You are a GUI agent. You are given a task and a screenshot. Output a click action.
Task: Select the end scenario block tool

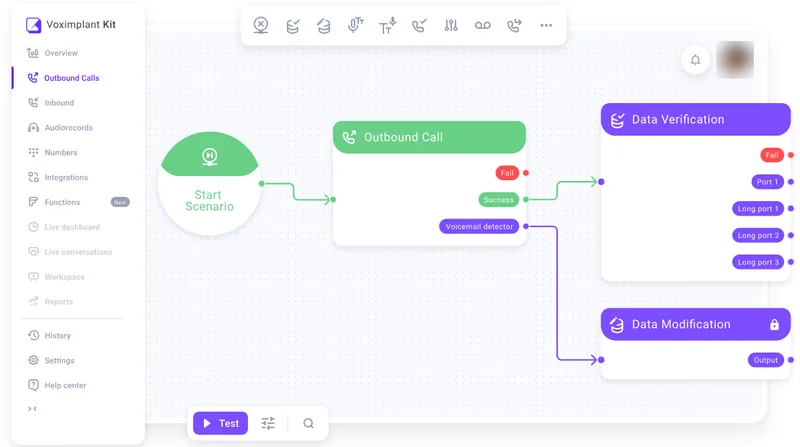click(x=261, y=25)
